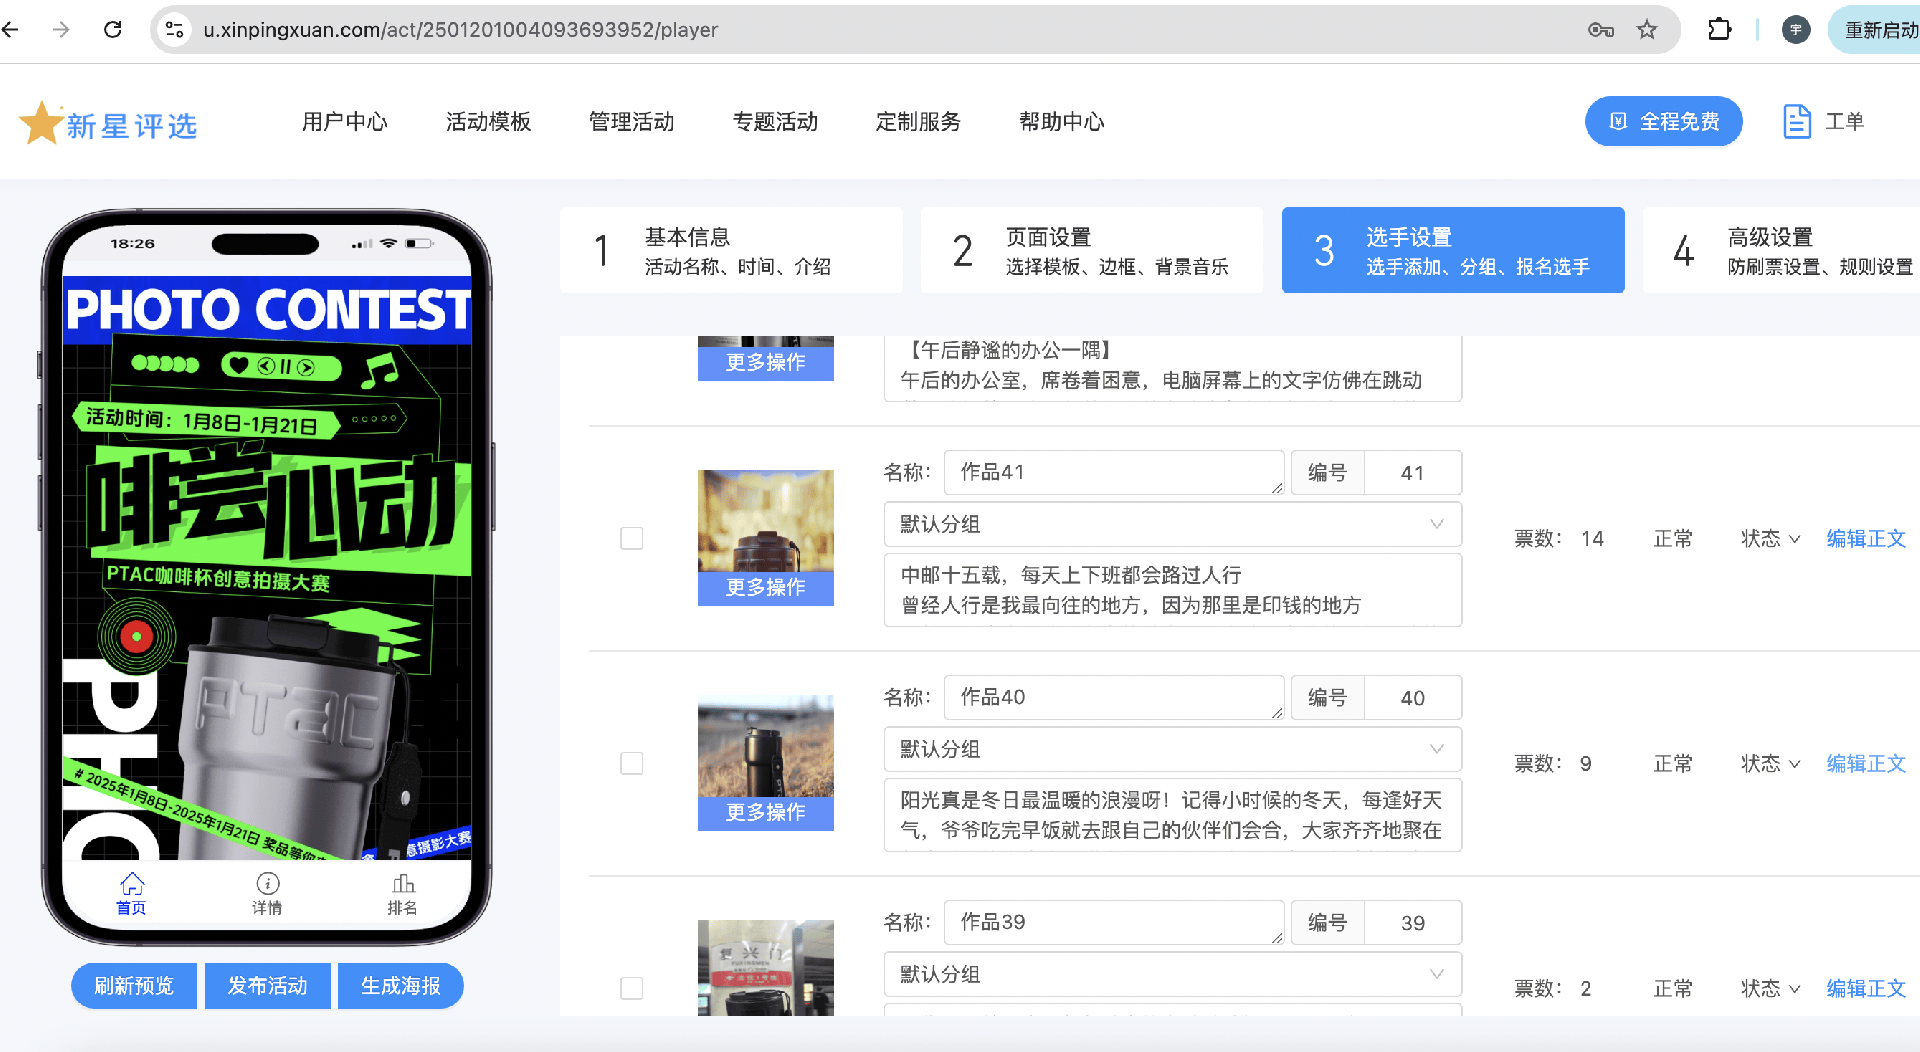Click the 编号 field showing 39
The width and height of the screenshot is (1920, 1052).
pyautogui.click(x=1413, y=922)
